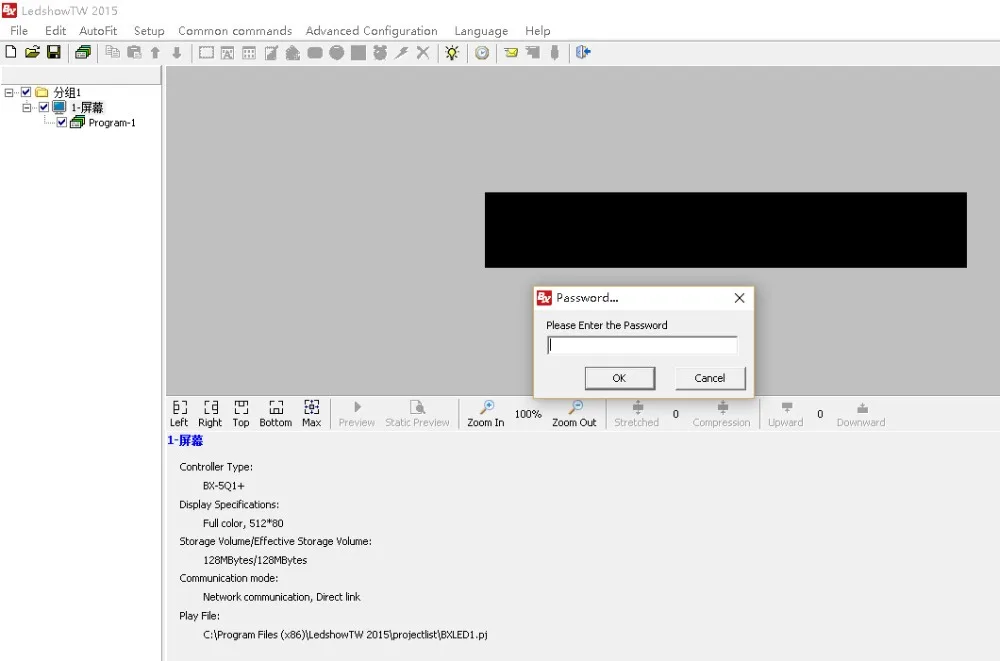Collapse the 分组1 group tree node

pyautogui.click(x=9, y=92)
